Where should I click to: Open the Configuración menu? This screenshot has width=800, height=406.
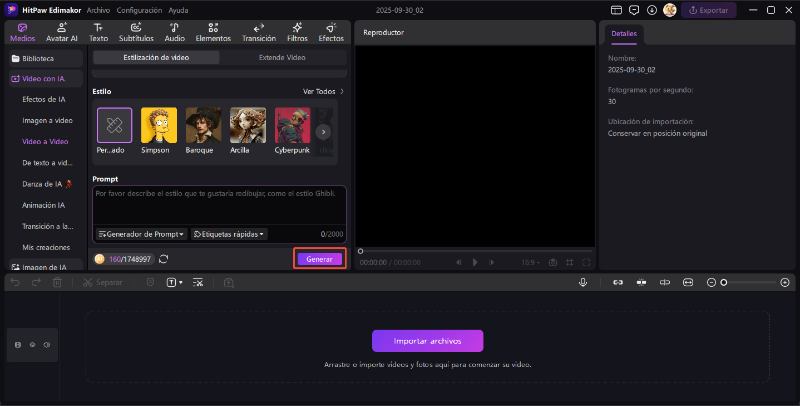[139, 10]
